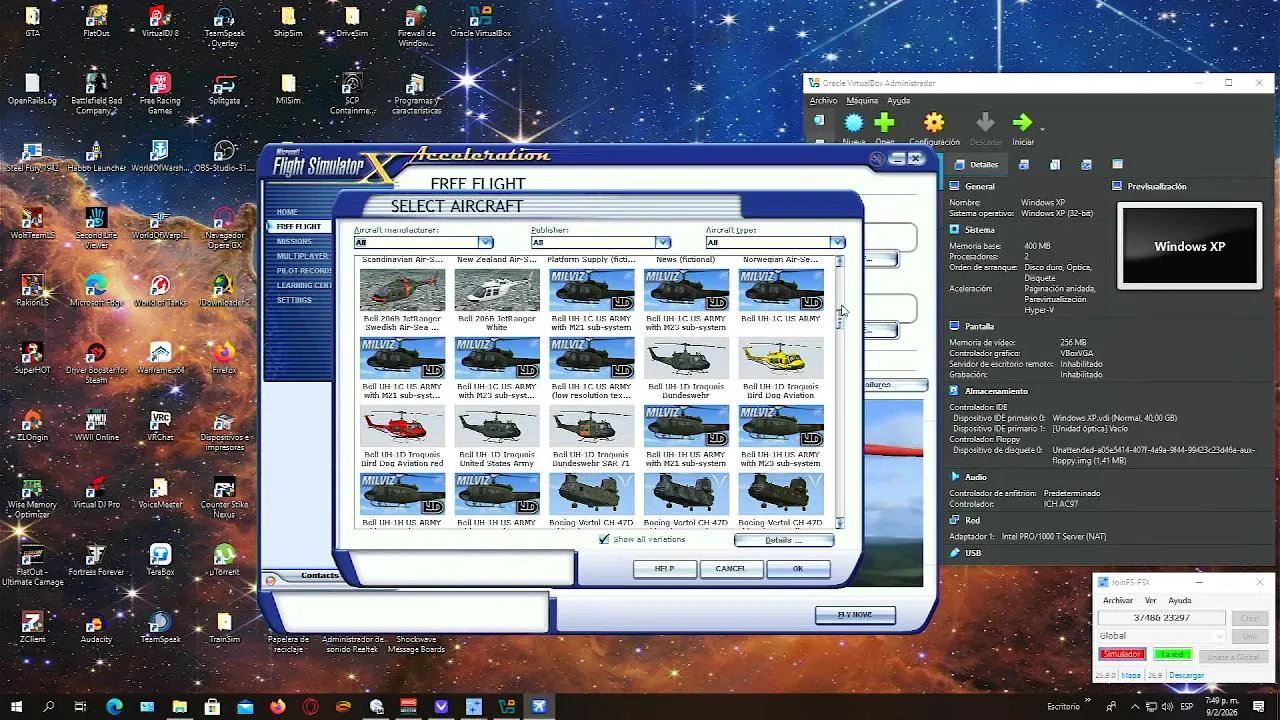
Task: Open Firefox desktop shortcut
Action: point(224,358)
